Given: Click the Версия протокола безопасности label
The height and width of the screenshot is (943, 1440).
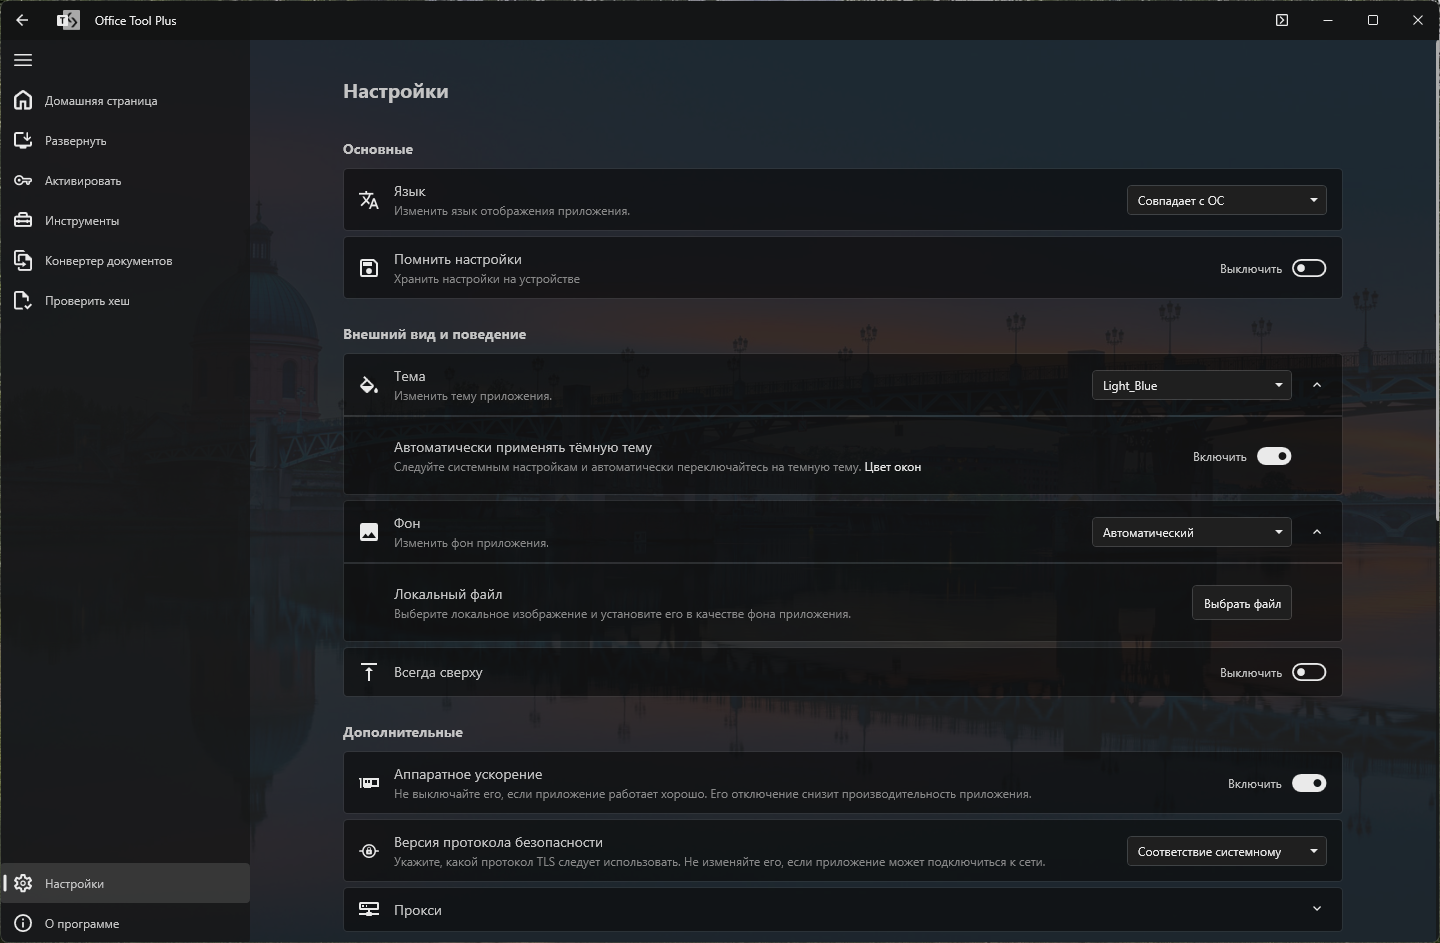Looking at the screenshot, I should 498,842.
